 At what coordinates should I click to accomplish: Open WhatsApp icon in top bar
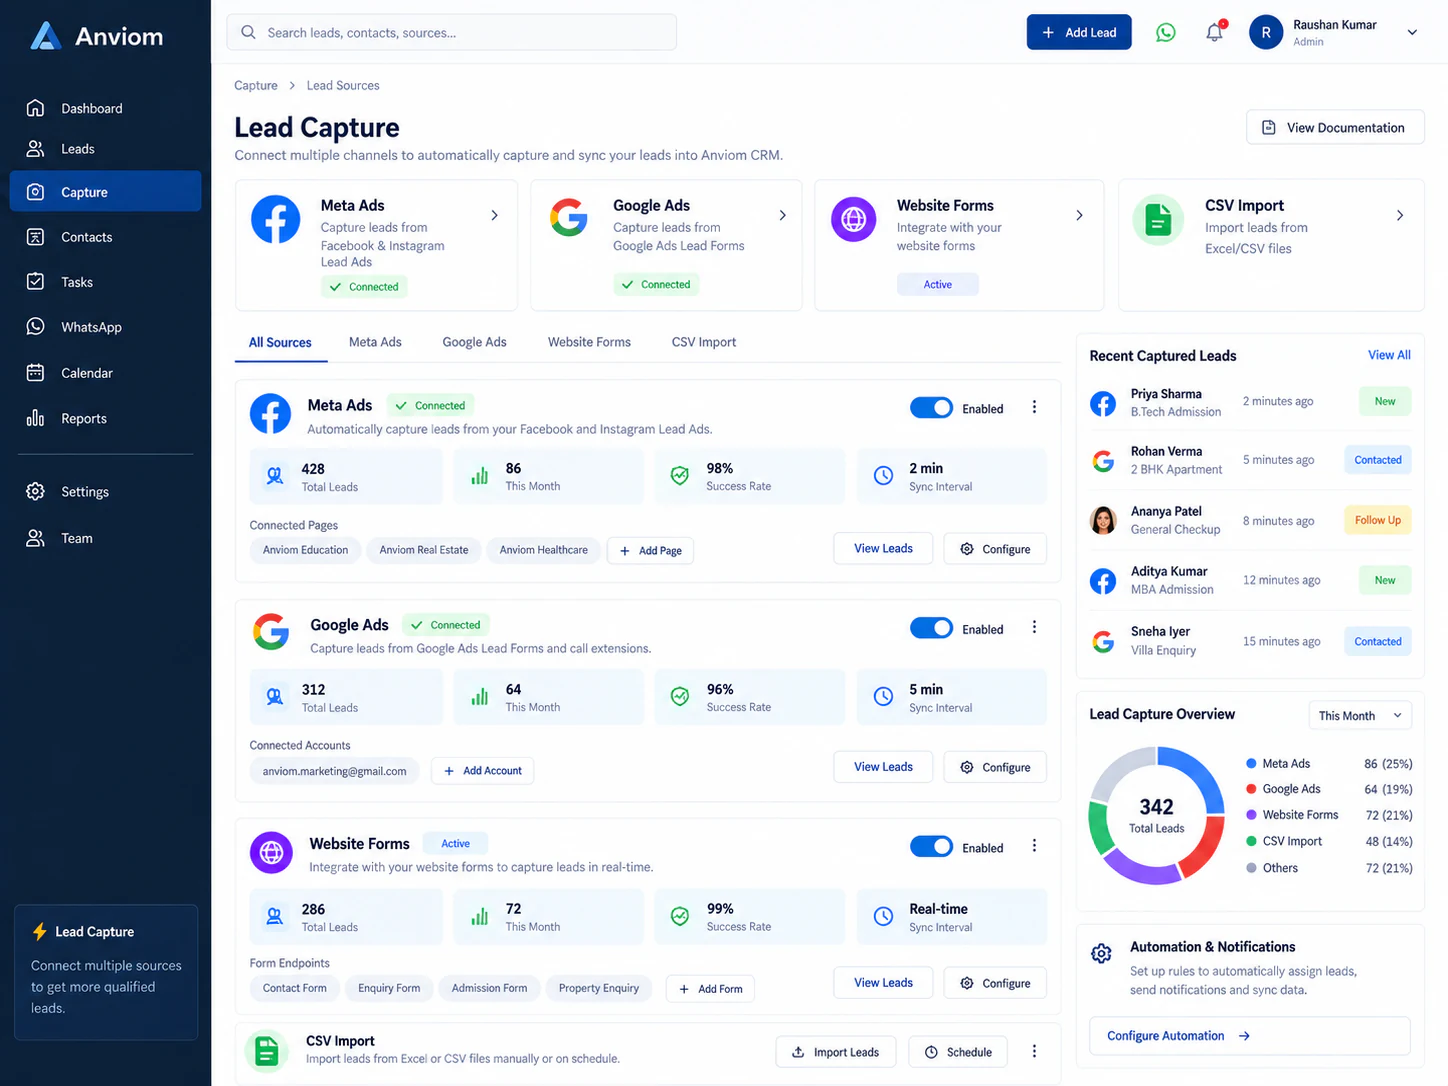tap(1166, 33)
